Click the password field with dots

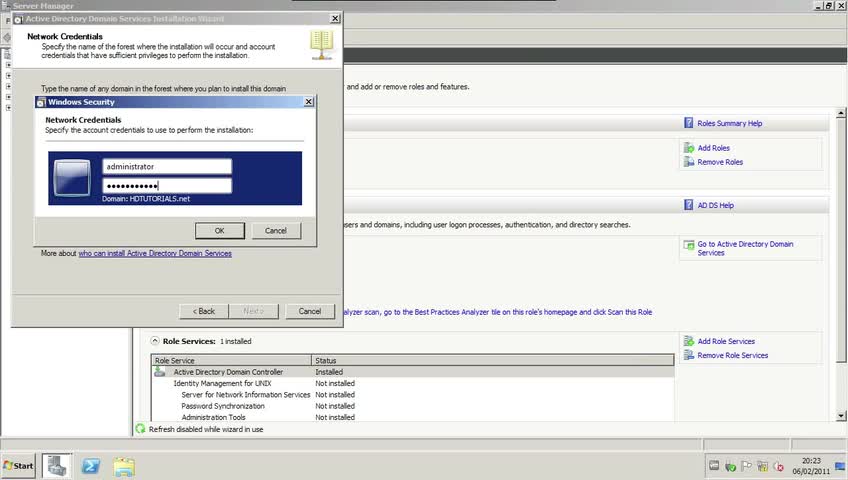coord(167,186)
